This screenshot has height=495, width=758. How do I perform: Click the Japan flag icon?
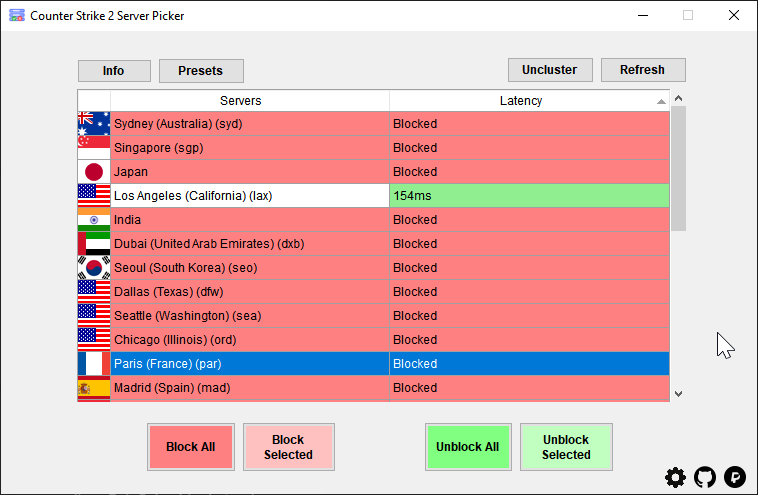[94, 172]
